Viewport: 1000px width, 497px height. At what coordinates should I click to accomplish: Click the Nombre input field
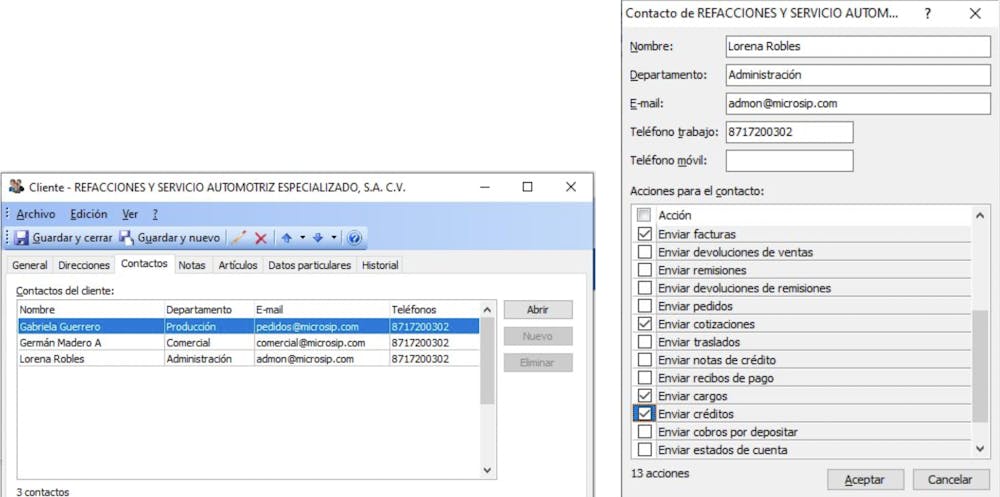click(x=858, y=47)
